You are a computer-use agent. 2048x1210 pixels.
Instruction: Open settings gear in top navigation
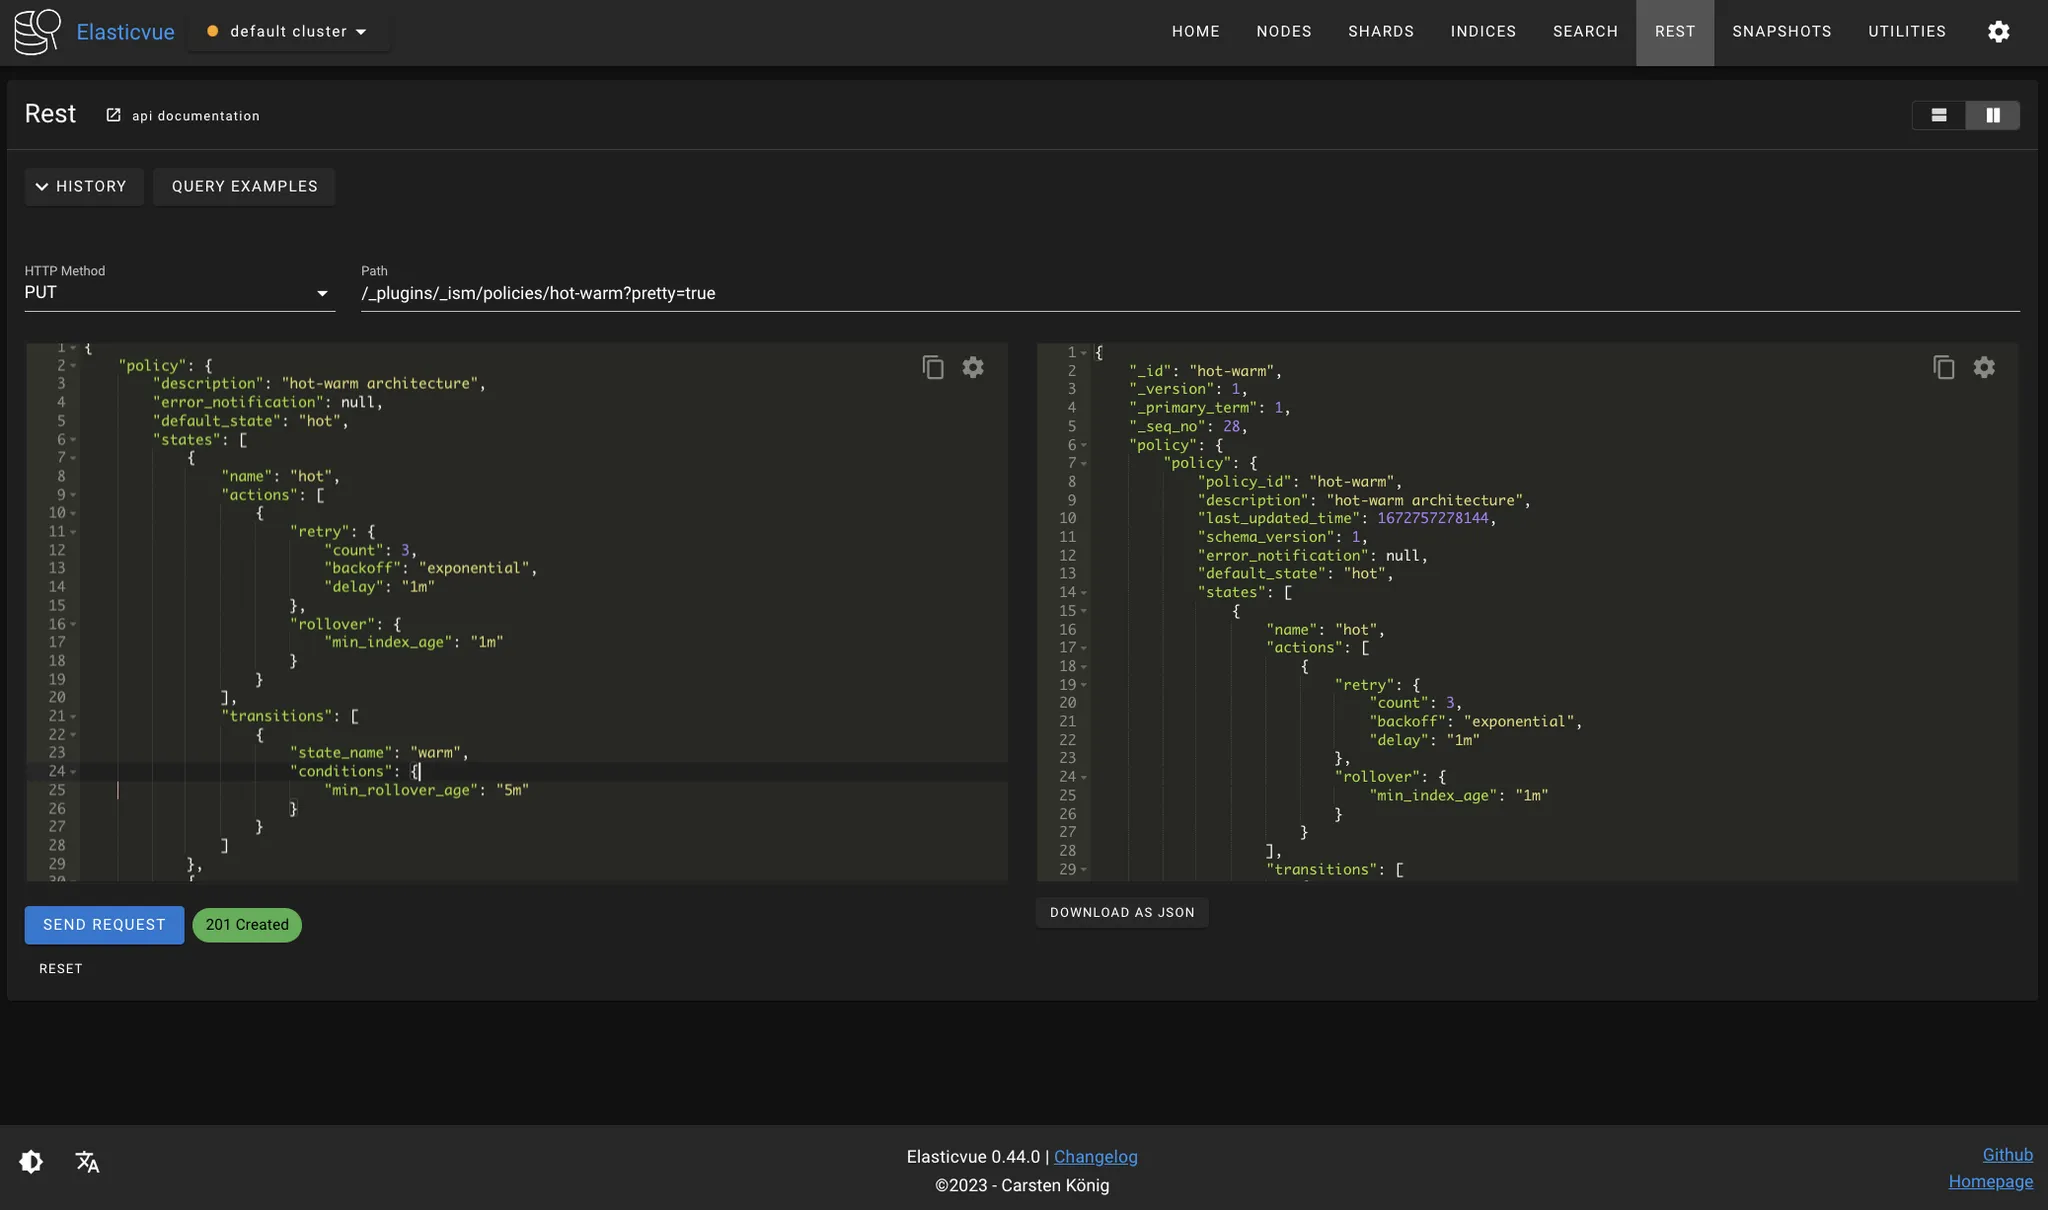[x=1998, y=32]
